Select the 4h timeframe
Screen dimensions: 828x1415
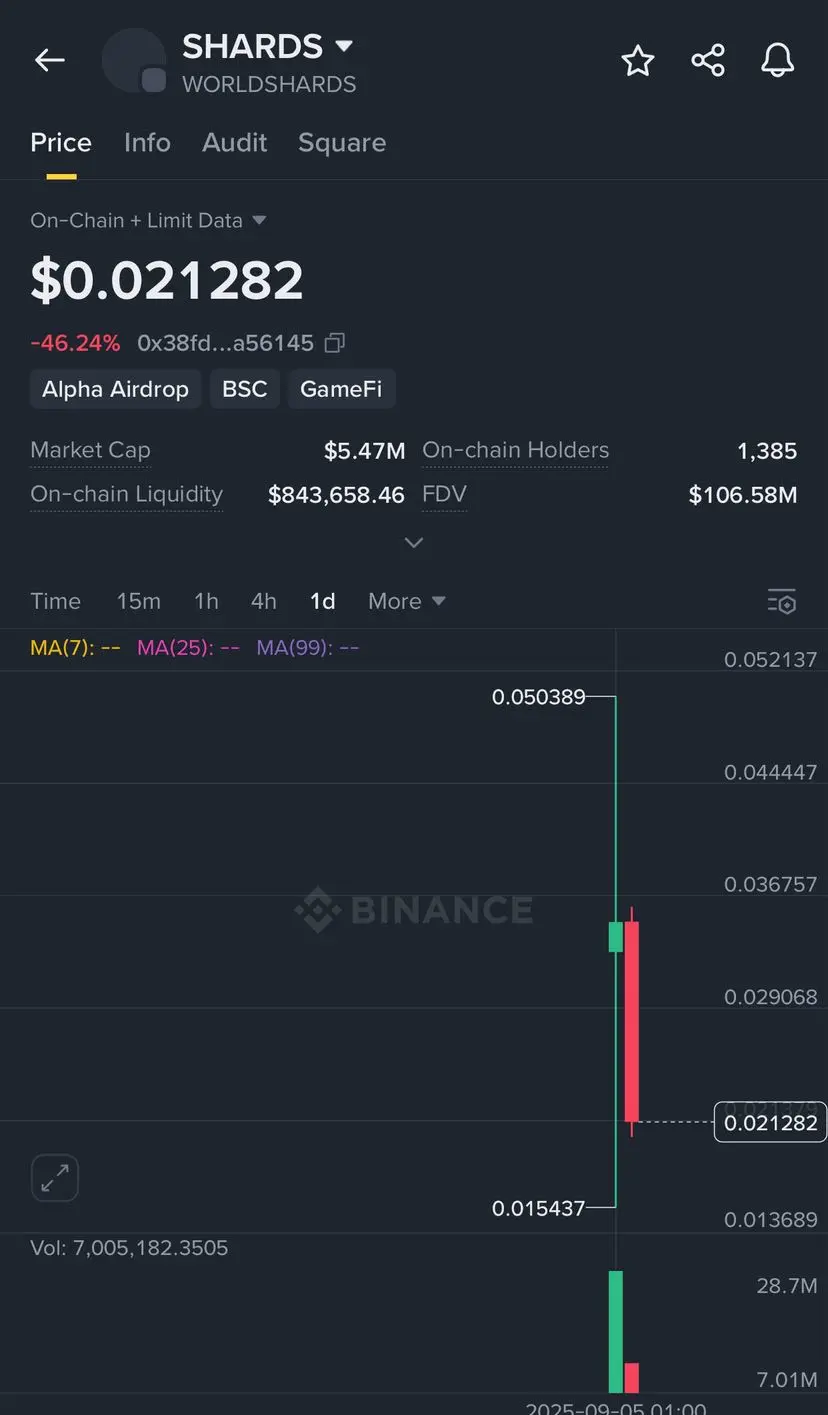(263, 601)
